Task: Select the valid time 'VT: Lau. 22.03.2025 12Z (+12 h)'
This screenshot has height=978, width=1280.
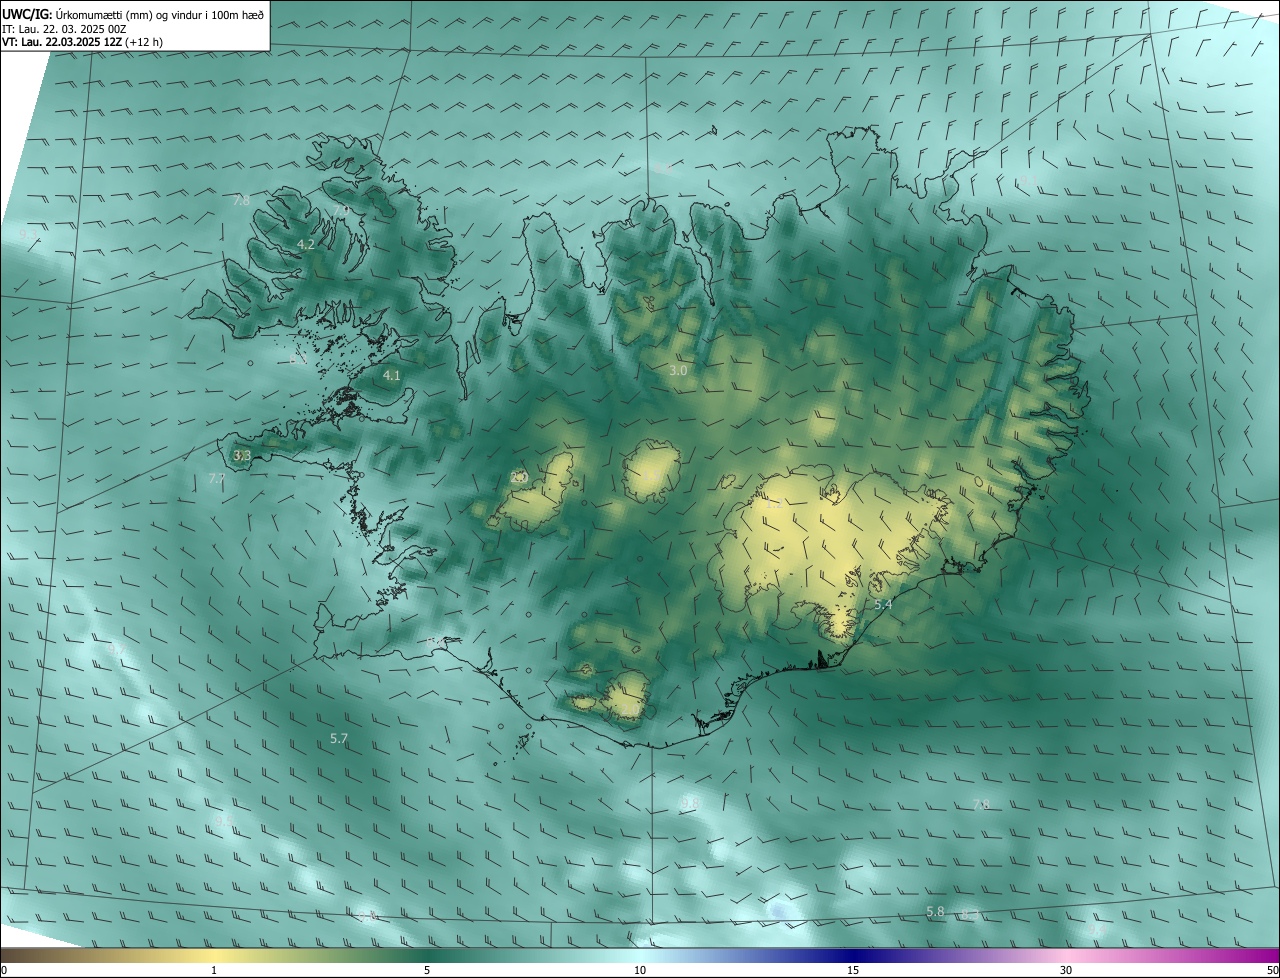Action: click(x=82, y=42)
